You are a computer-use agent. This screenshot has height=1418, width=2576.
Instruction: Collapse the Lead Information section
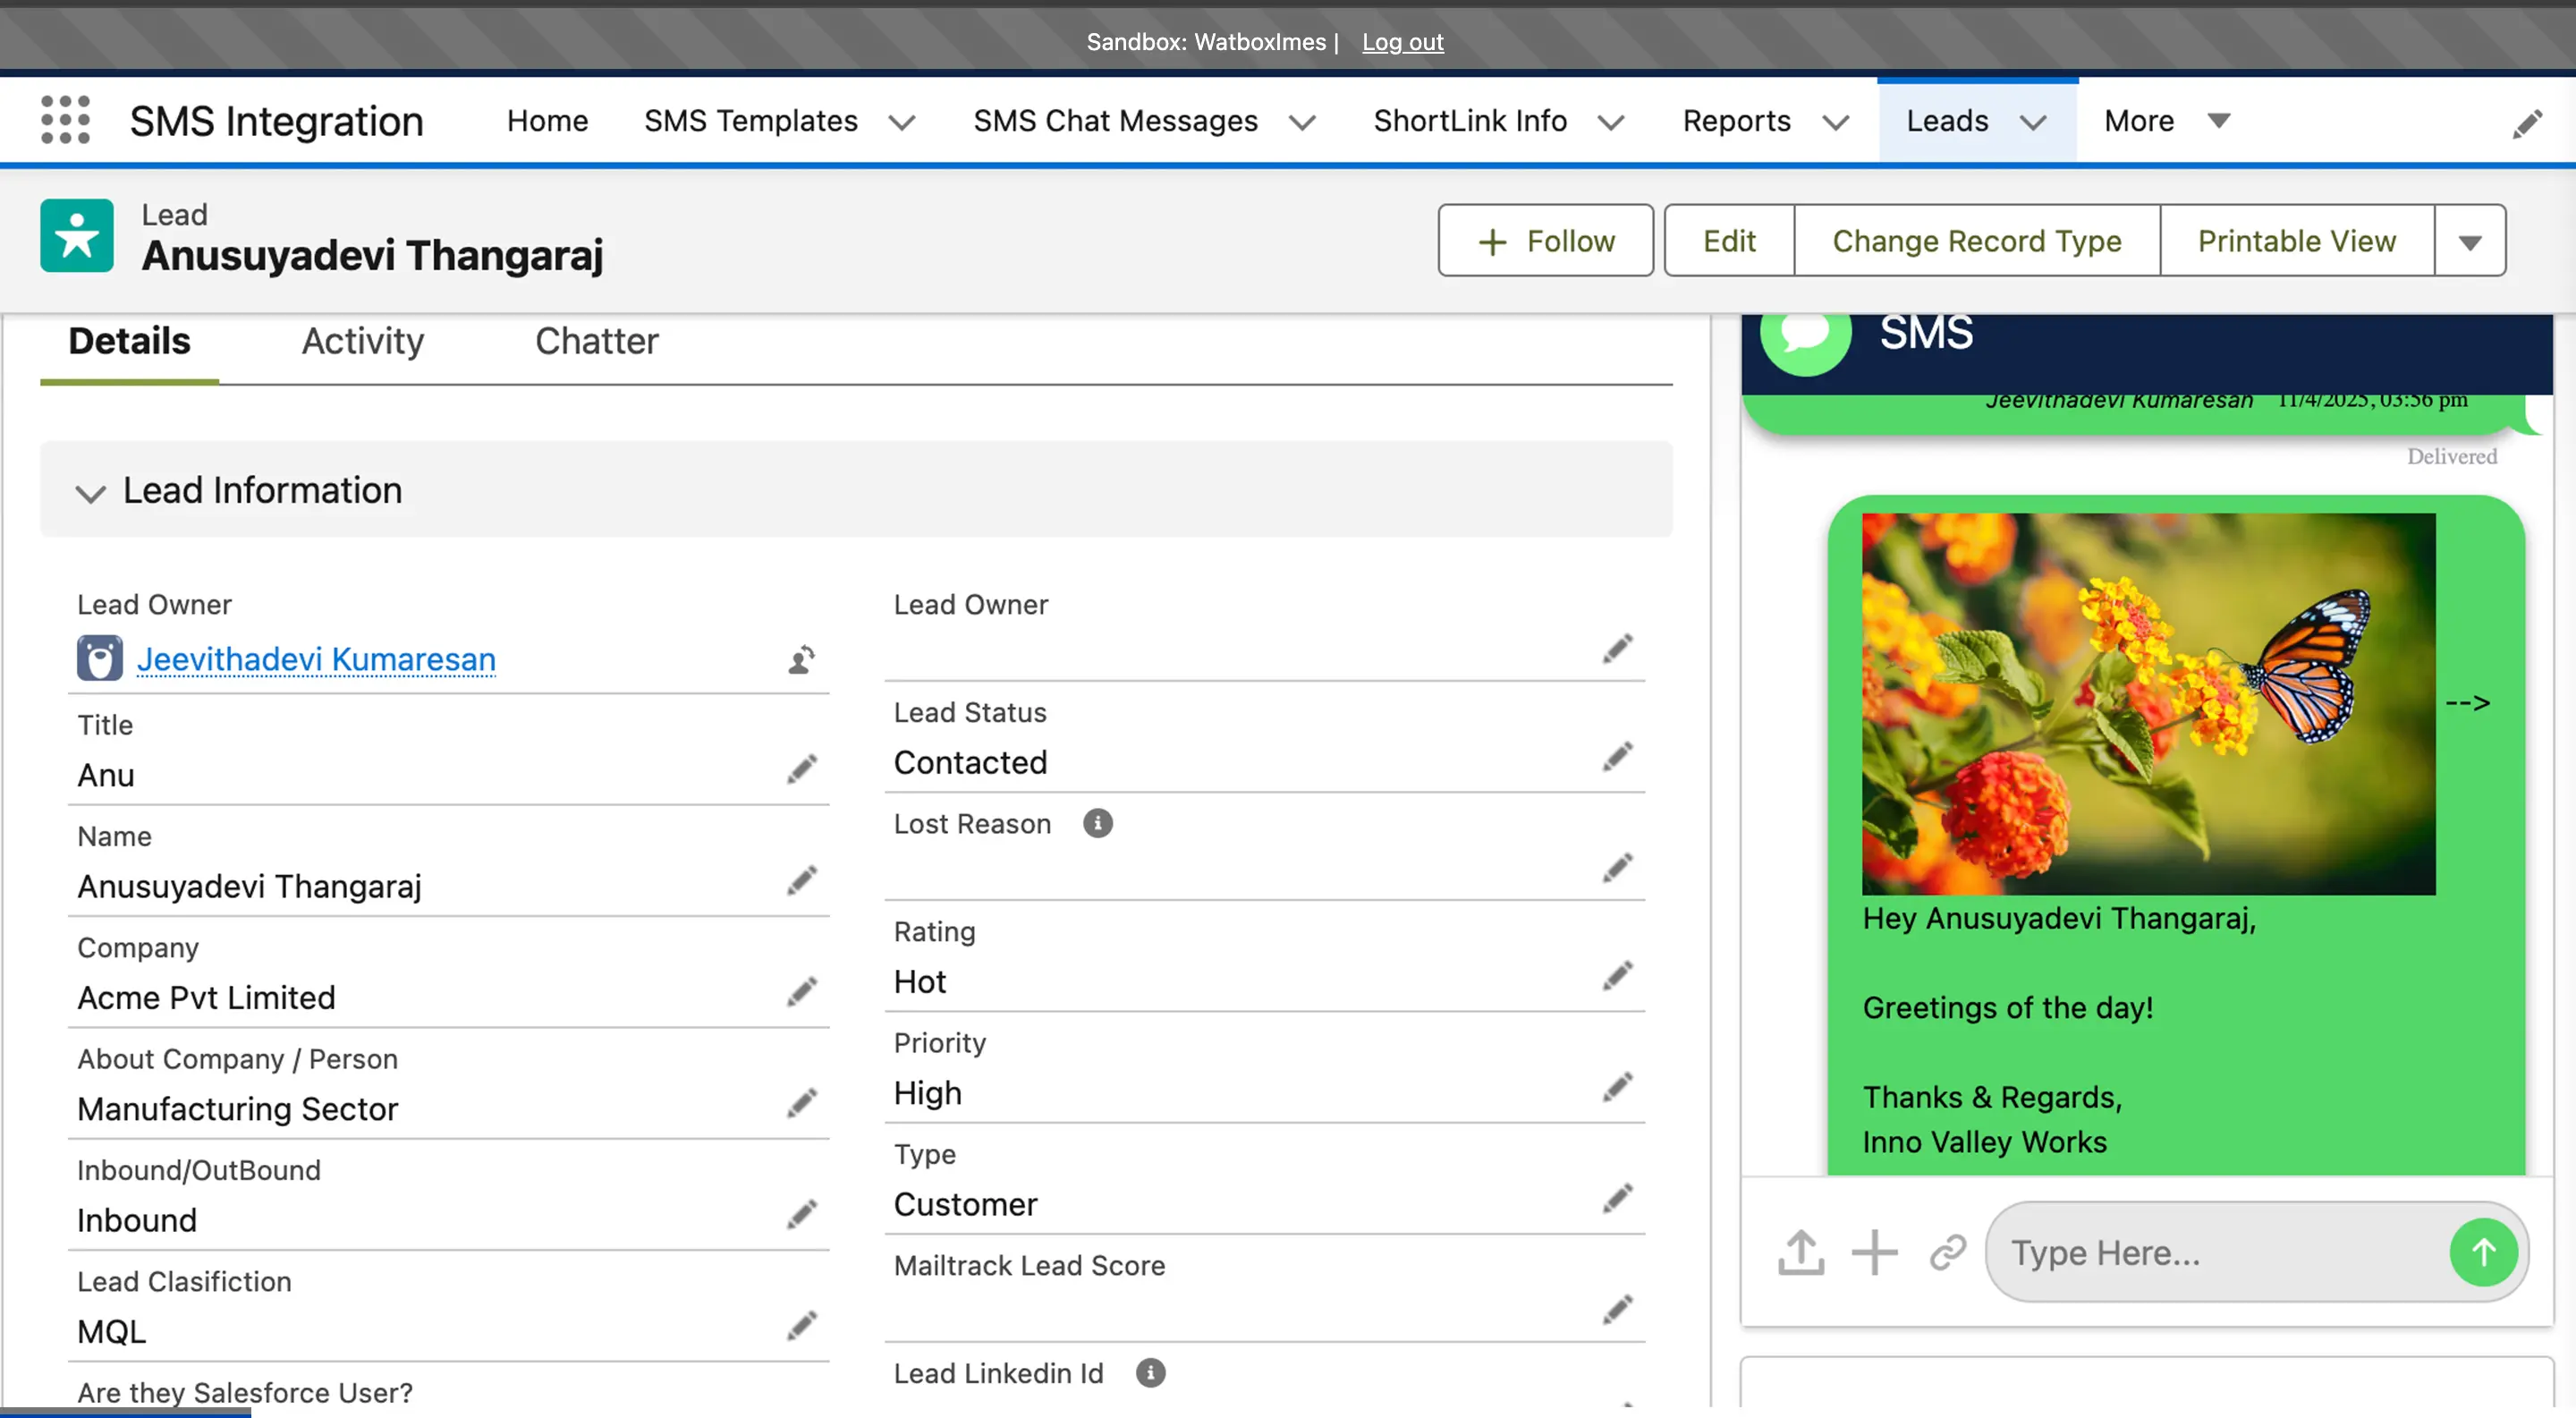pyautogui.click(x=91, y=493)
